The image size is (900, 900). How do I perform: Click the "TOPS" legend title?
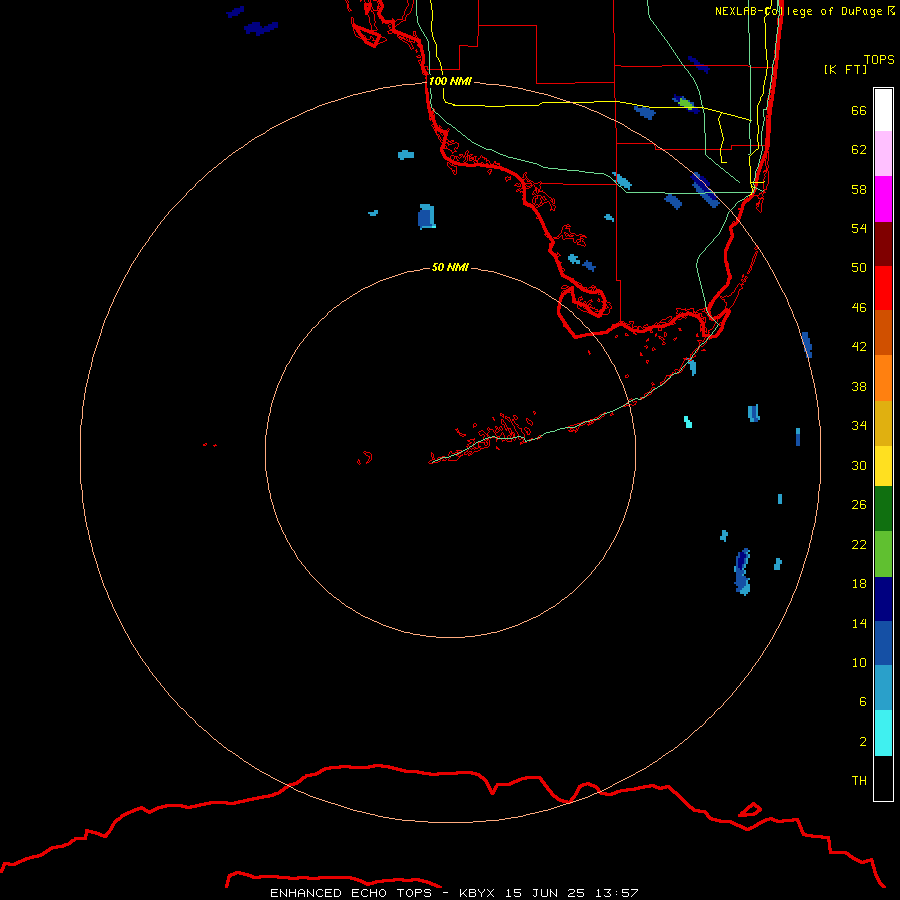(x=879, y=60)
